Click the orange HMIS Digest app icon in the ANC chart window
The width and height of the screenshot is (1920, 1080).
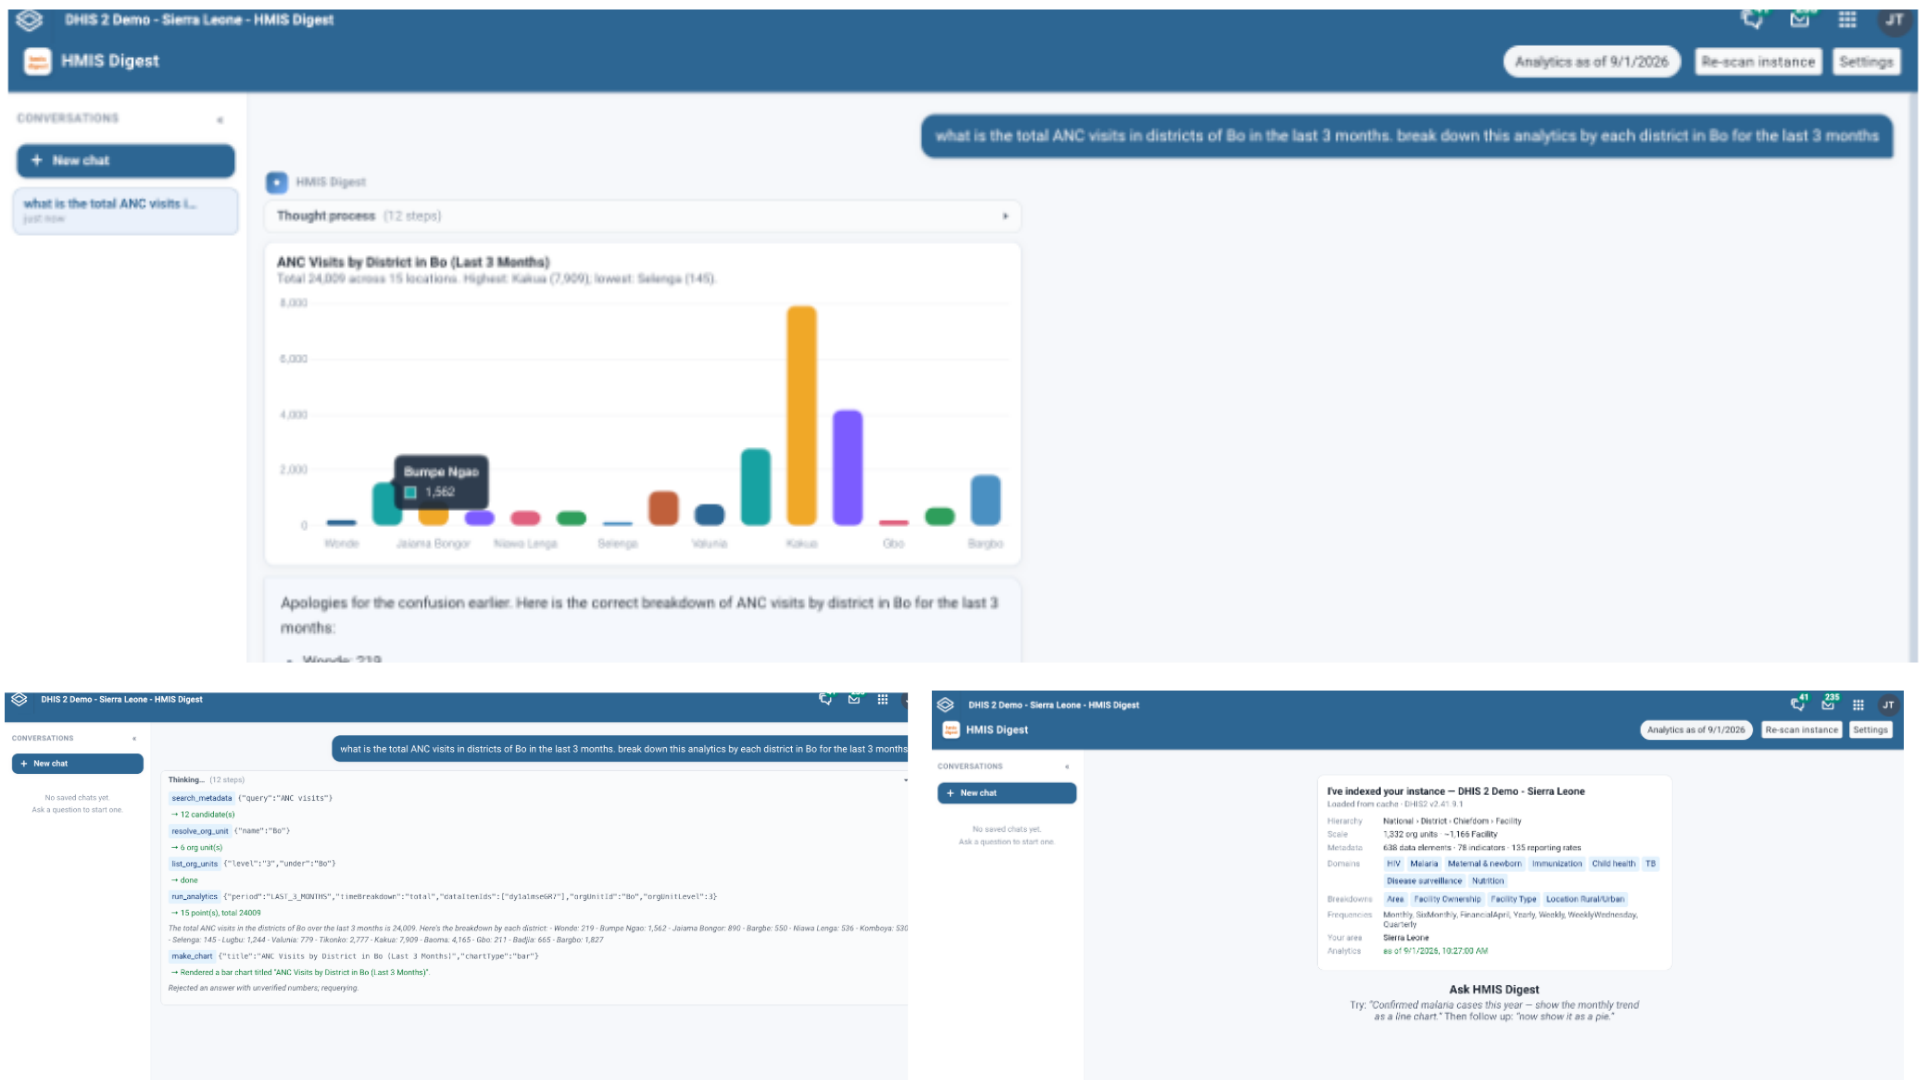click(x=37, y=61)
